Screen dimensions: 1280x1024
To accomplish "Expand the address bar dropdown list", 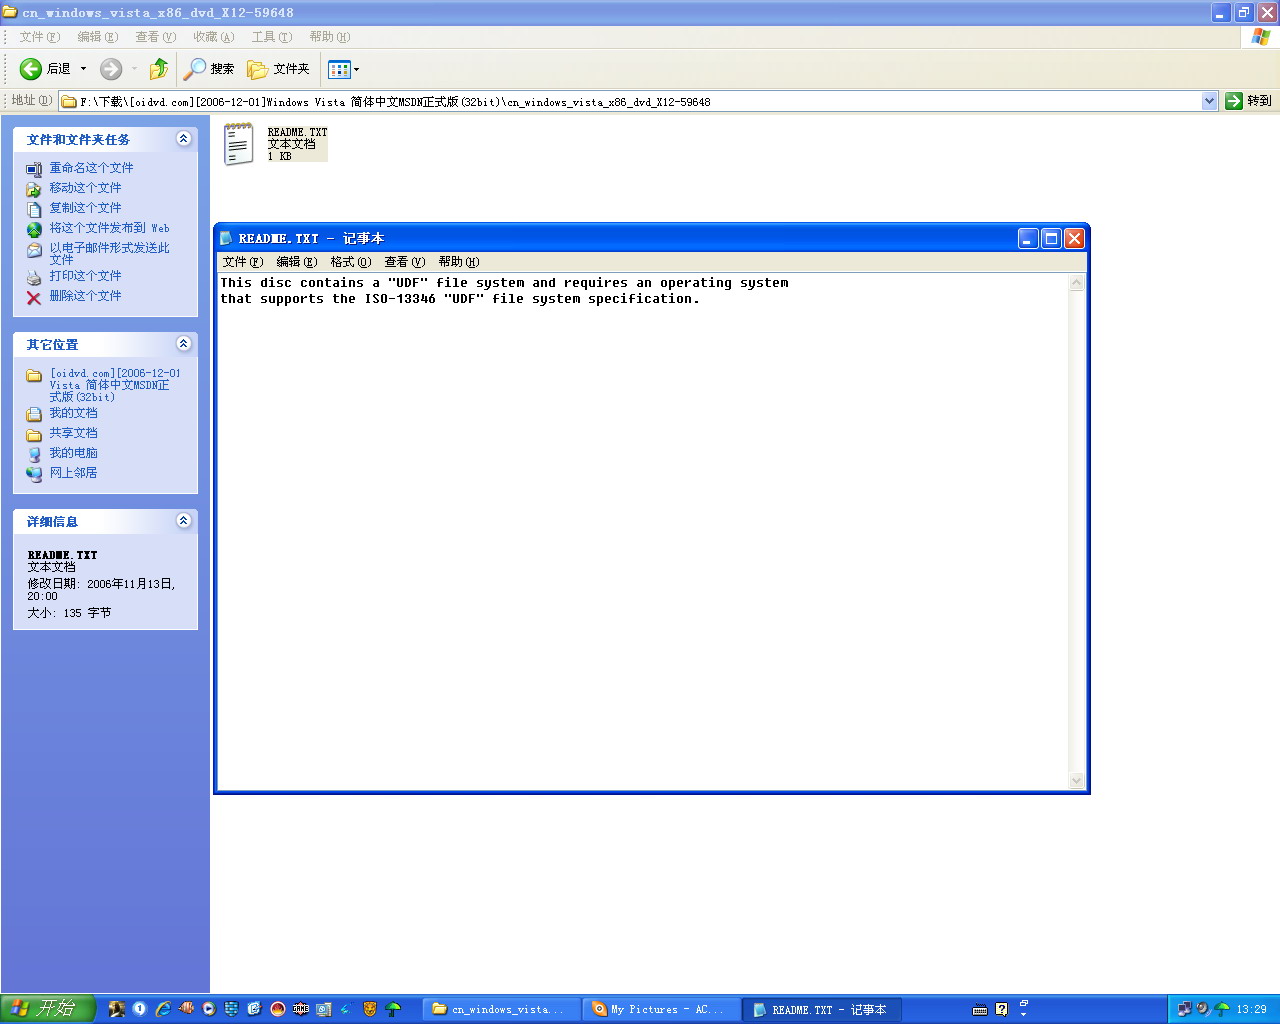I will pos(1209,101).
